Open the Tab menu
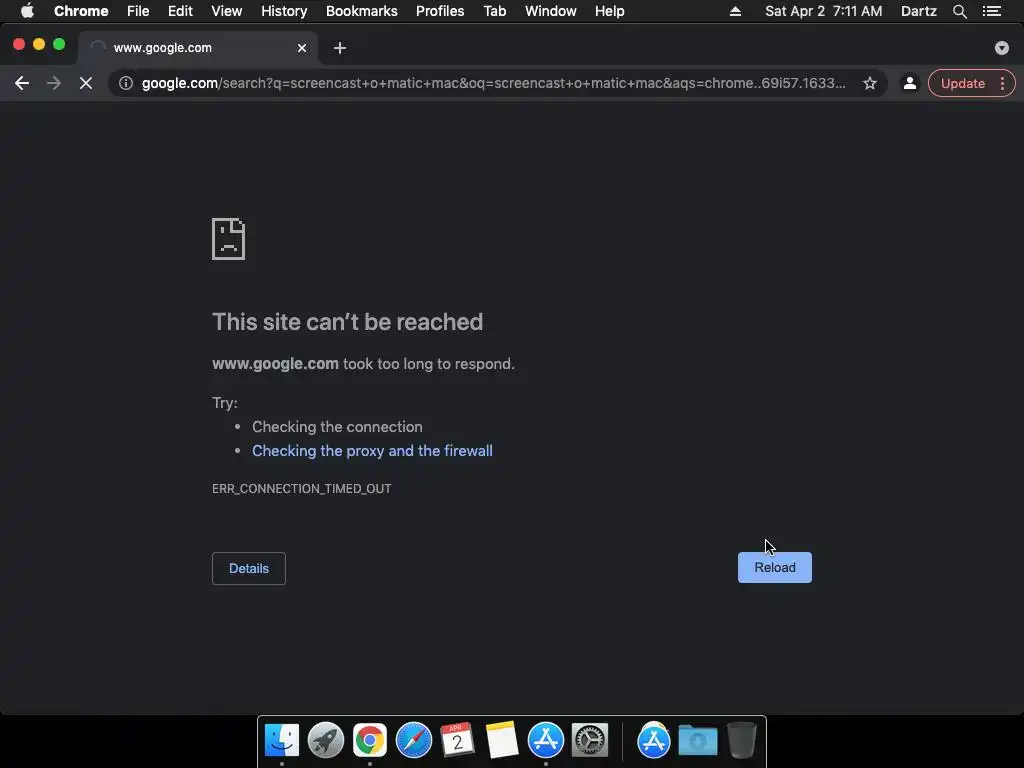The image size is (1024, 768). 494,11
